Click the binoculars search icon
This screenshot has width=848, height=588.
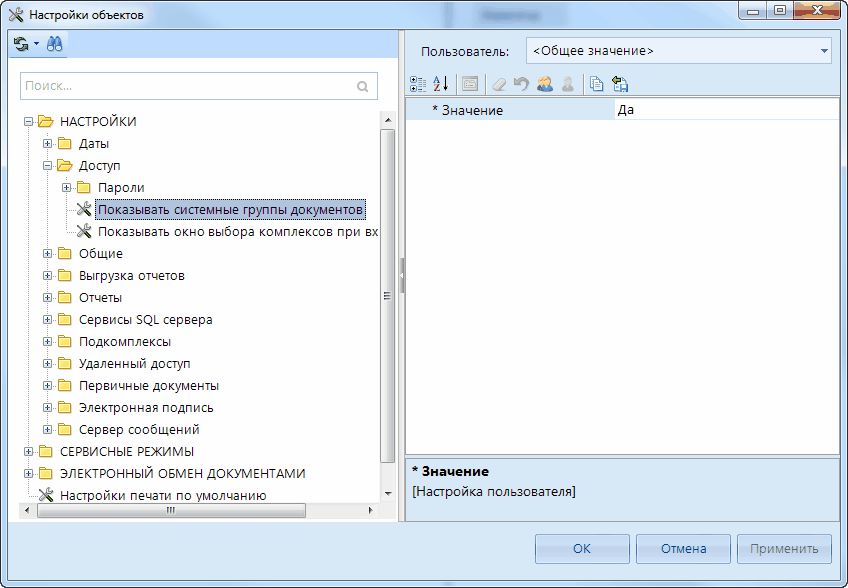(x=55, y=44)
